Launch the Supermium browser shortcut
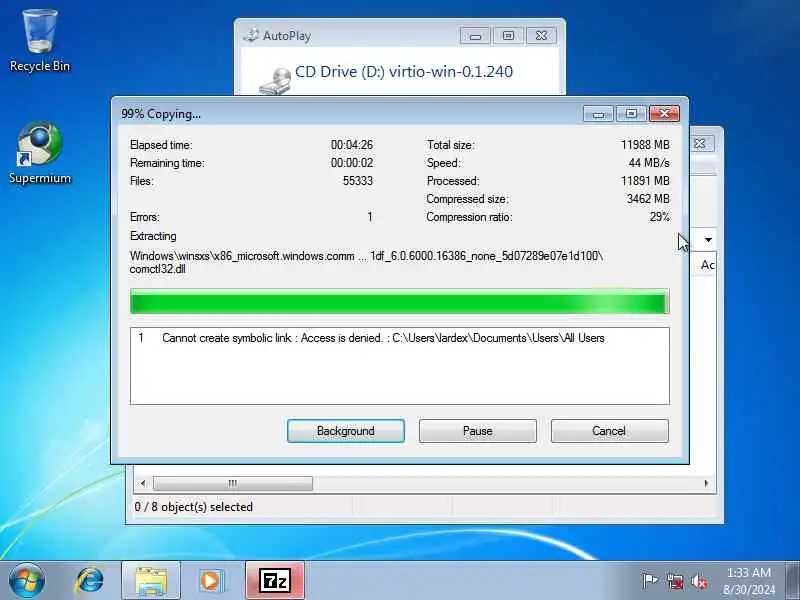 (40, 152)
